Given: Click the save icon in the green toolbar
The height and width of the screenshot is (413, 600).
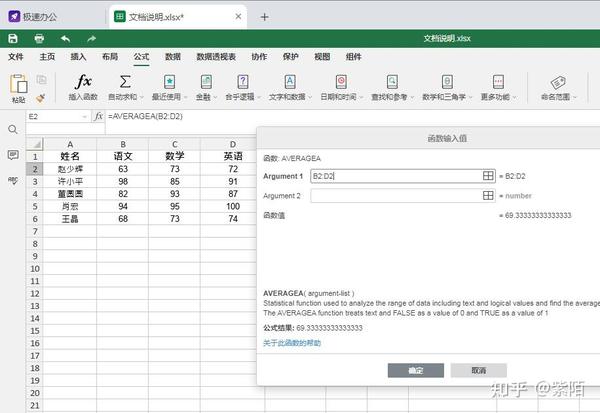Looking at the screenshot, I should tap(13, 38).
